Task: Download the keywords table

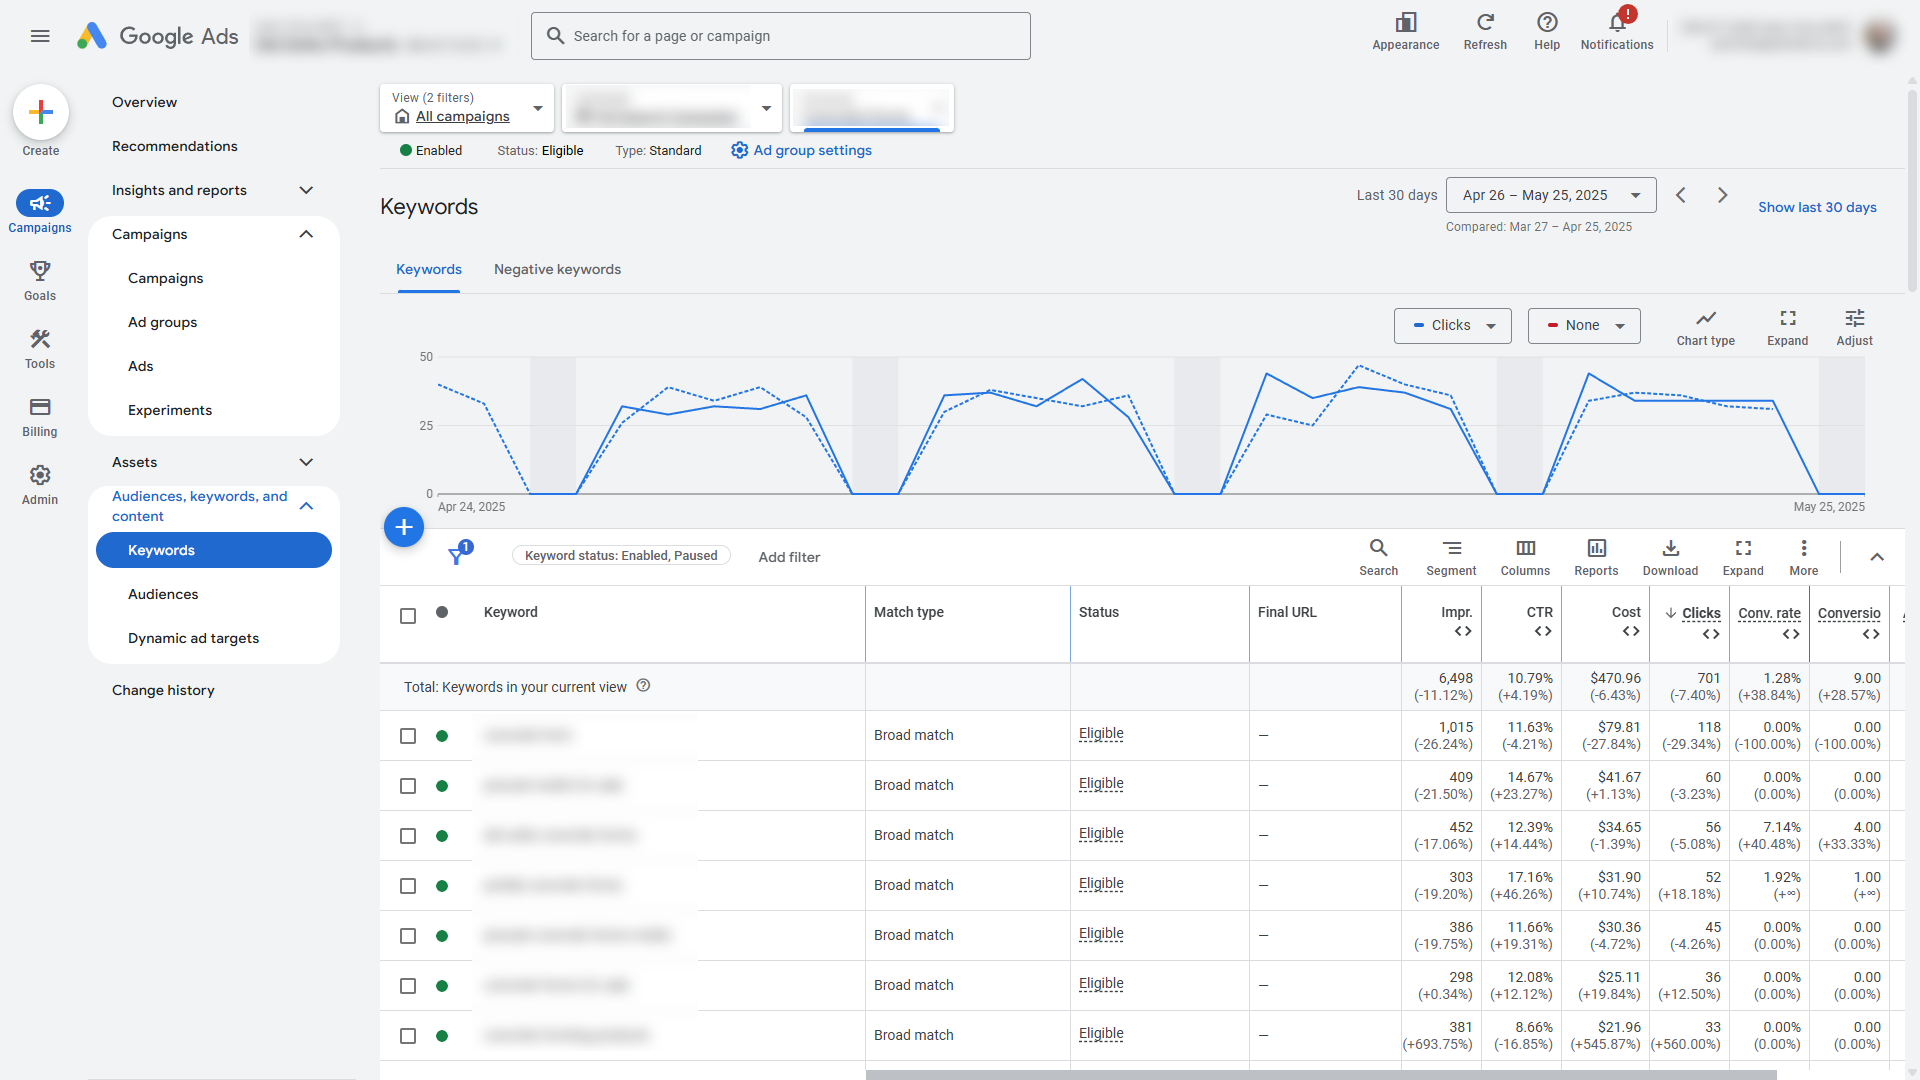Action: (x=1670, y=557)
